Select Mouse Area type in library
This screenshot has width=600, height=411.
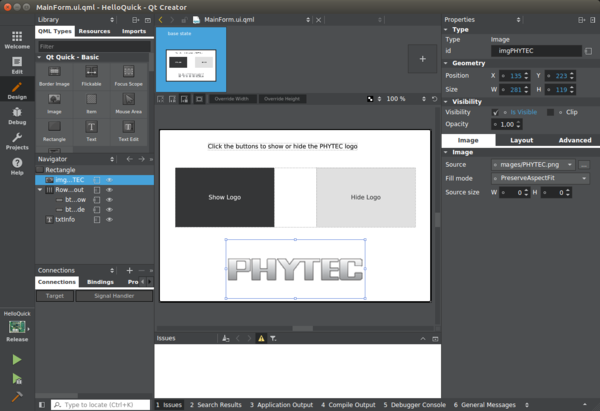point(128,103)
